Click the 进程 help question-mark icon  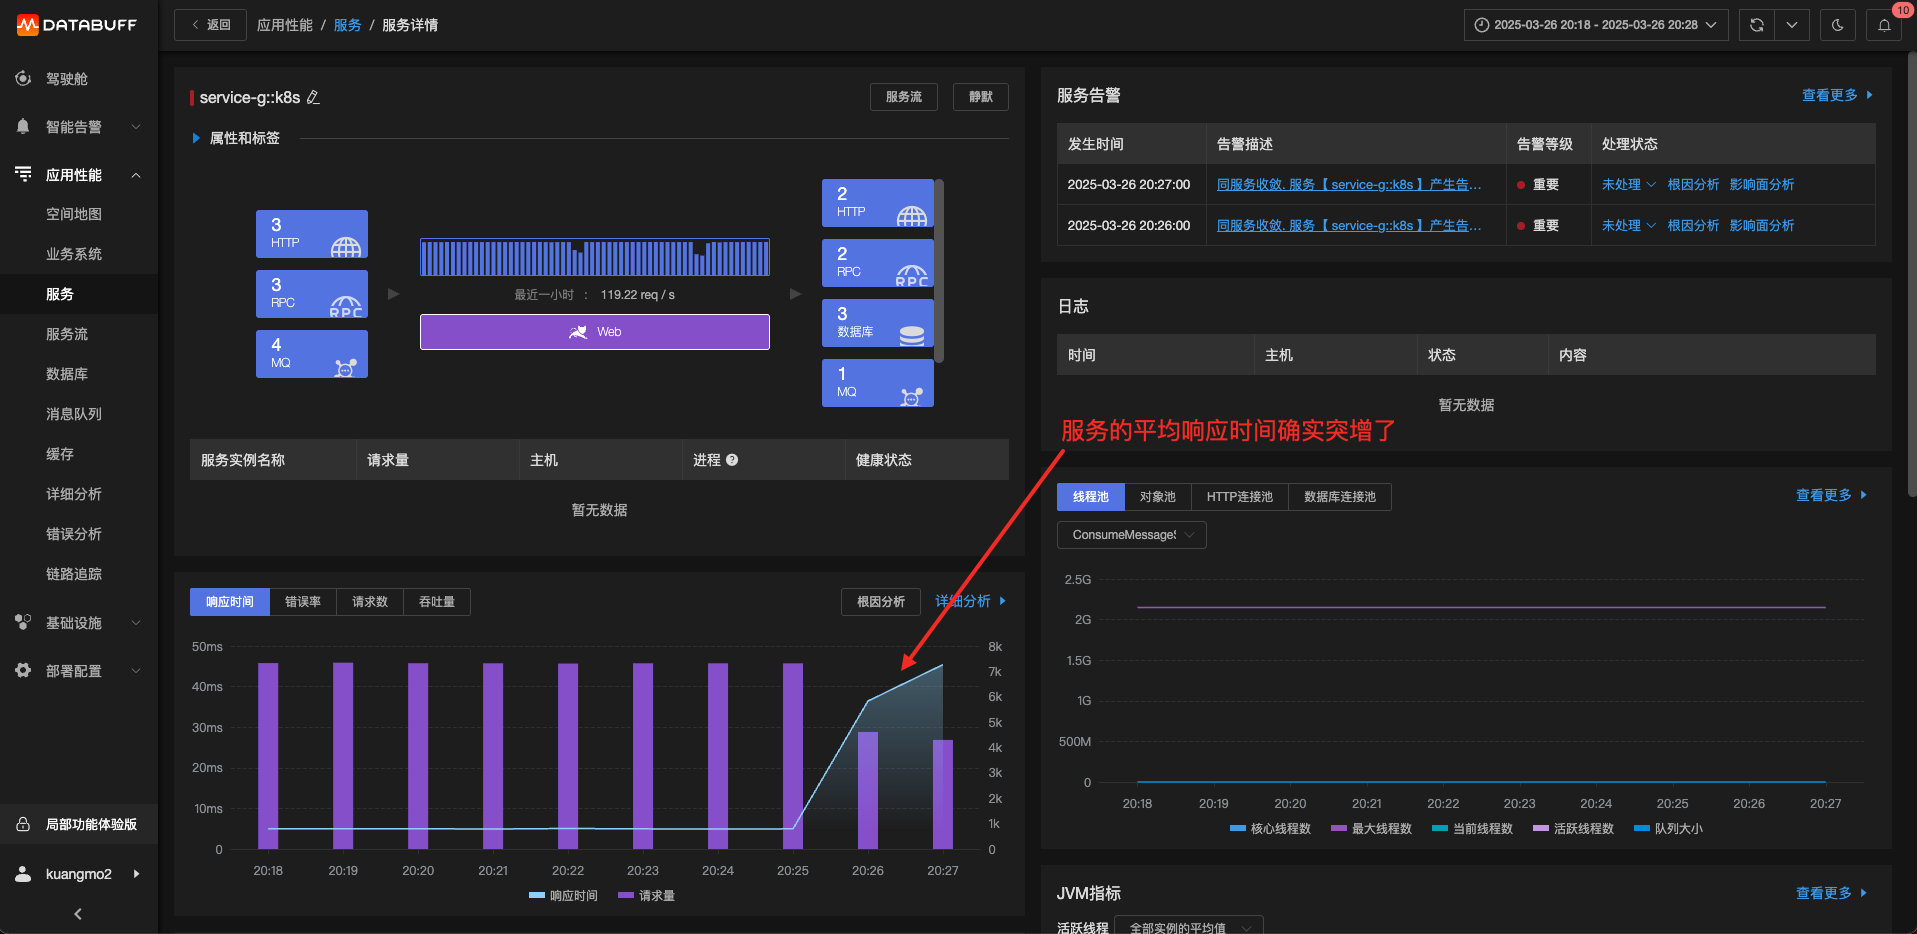click(732, 460)
